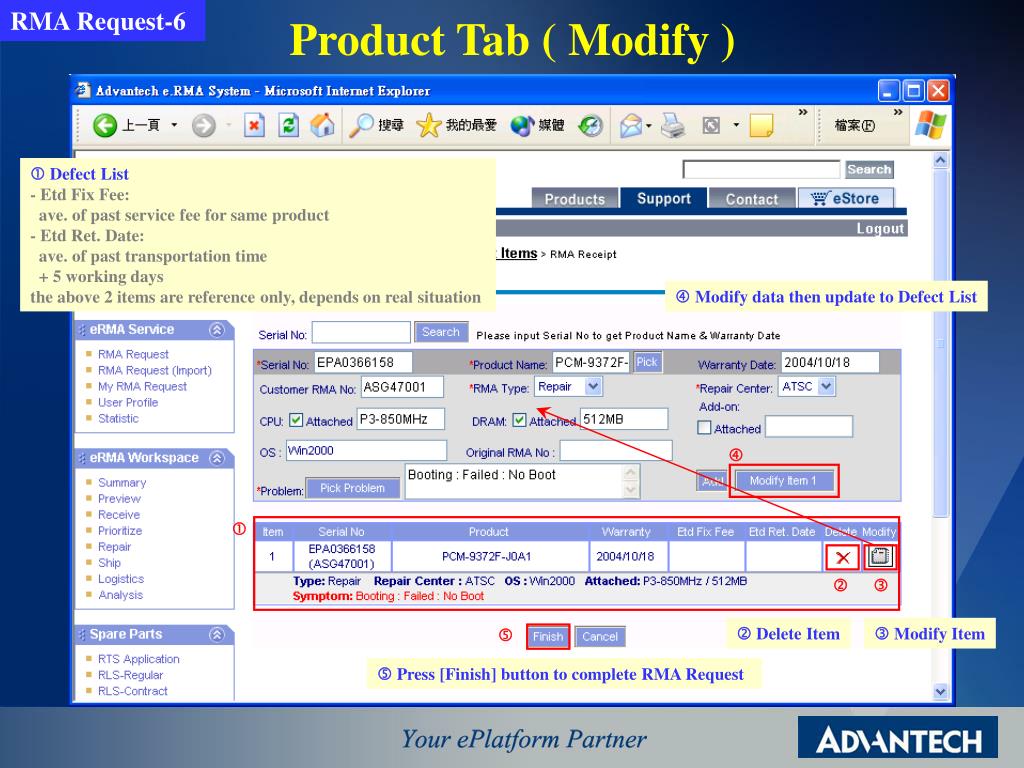
Task: Toggle the DRAM Attached checkbox
Action: tap(519, 420)
